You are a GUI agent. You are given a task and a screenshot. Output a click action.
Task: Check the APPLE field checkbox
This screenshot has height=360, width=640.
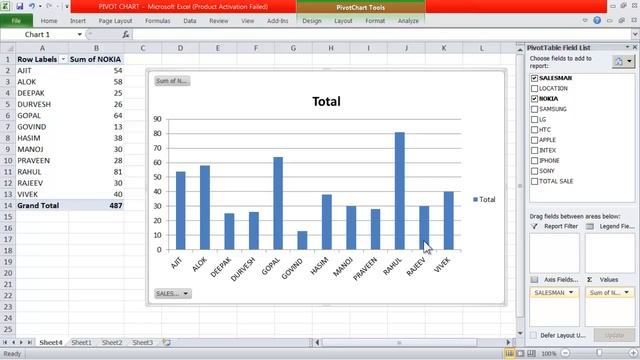(534, 140)
